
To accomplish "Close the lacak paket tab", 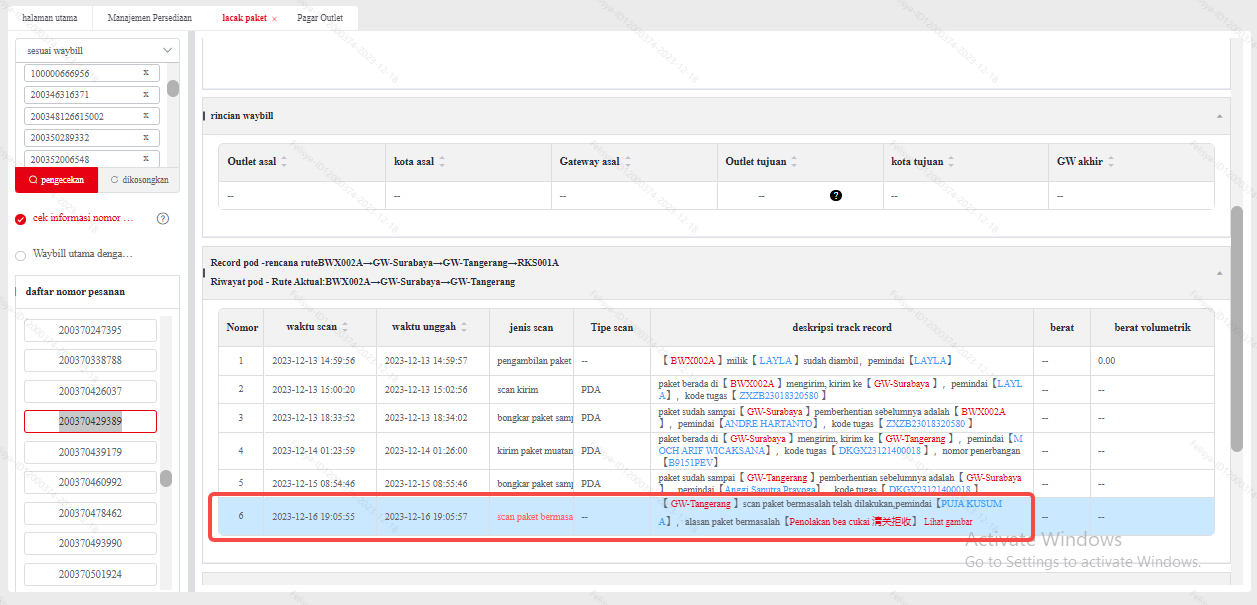I will 275,19.
